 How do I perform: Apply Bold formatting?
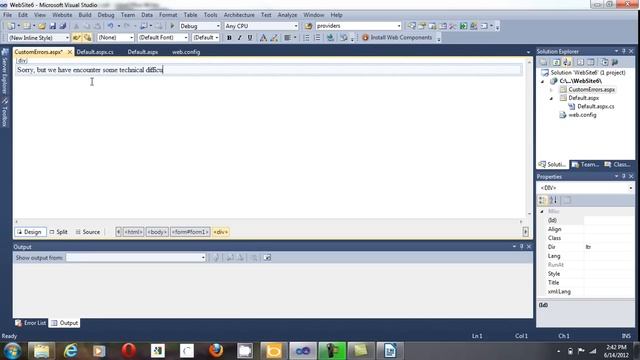click(229, 38)
